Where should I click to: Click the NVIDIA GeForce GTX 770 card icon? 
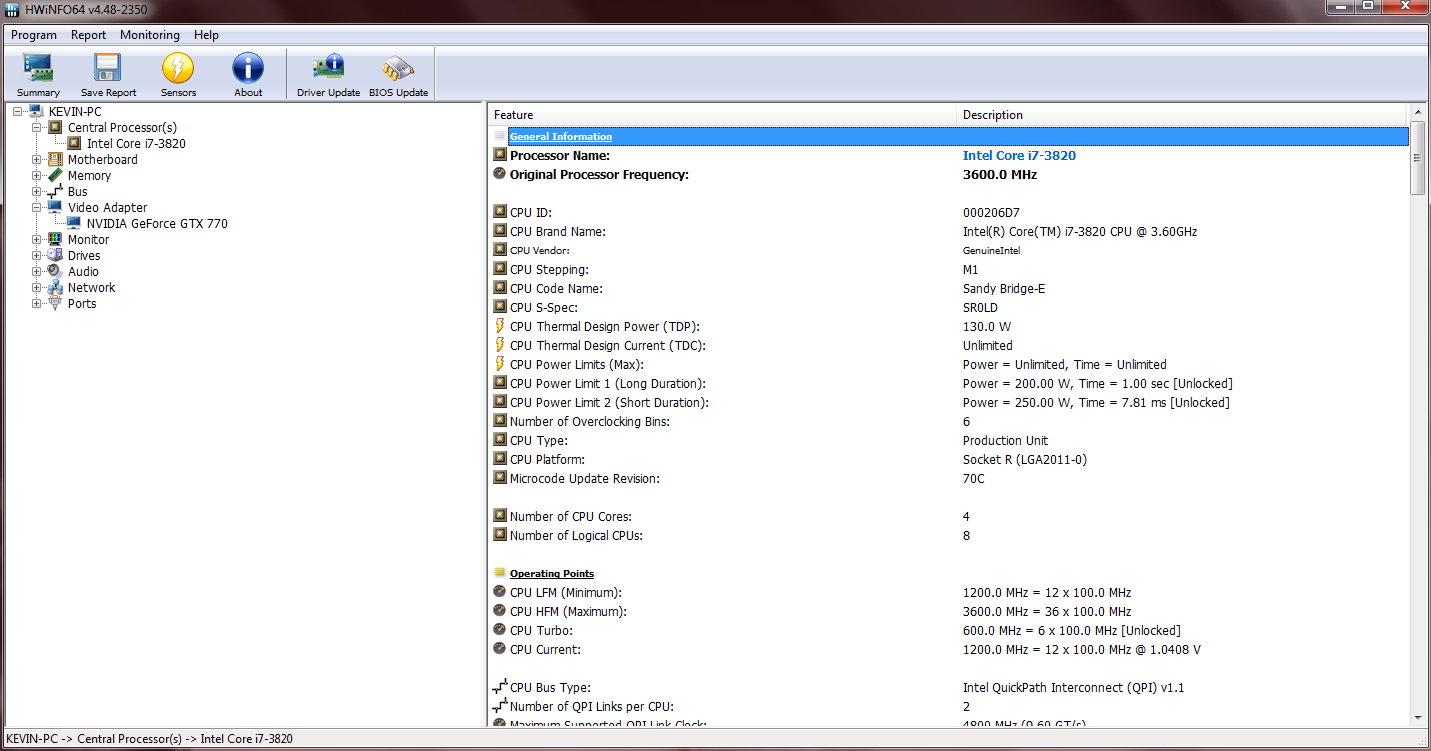(x=74, y=223)
